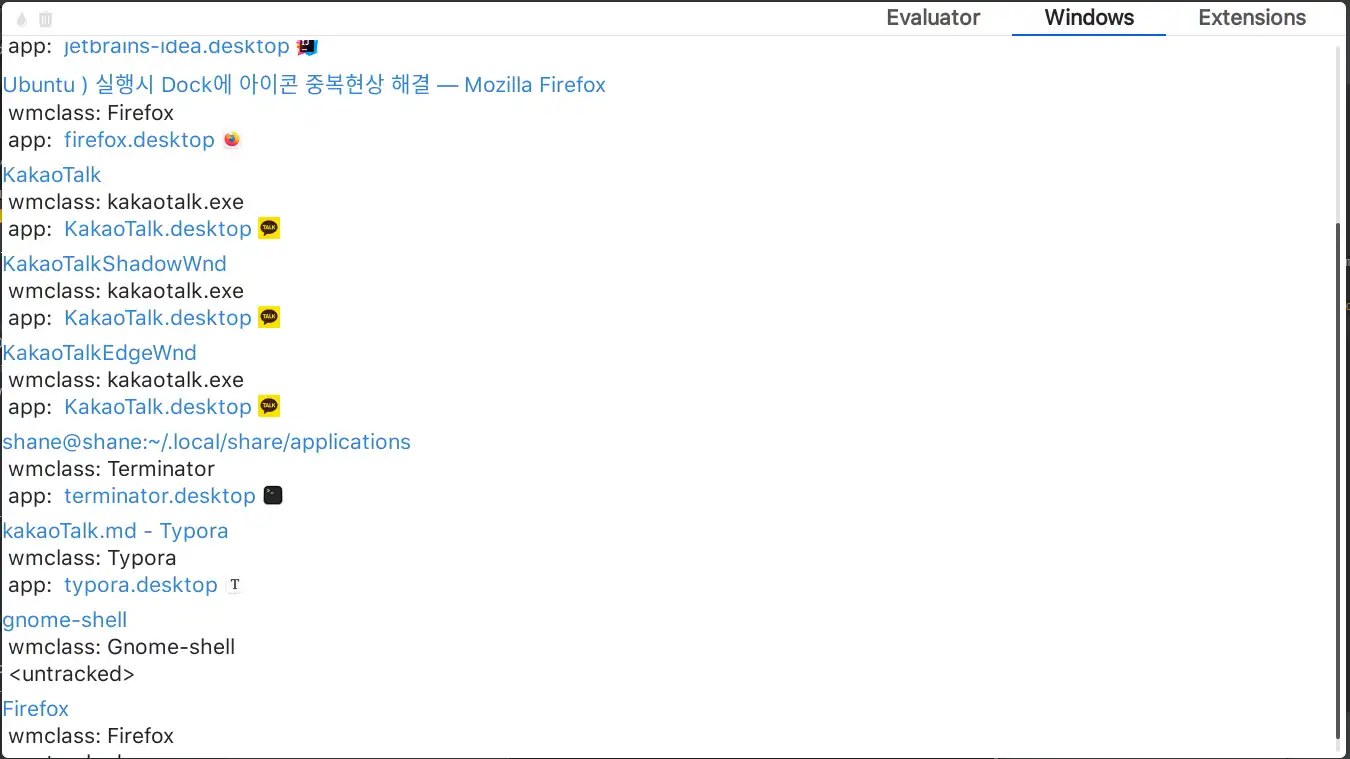
Task: Click the object picker droplet icon
Action: tap(22, 19)
